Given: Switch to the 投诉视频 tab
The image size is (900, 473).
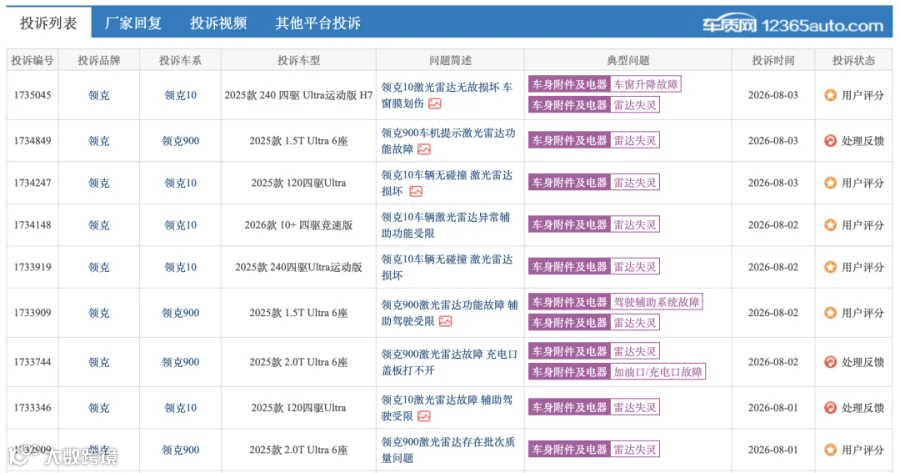Looking at the screenshot, I should point(219,23).
